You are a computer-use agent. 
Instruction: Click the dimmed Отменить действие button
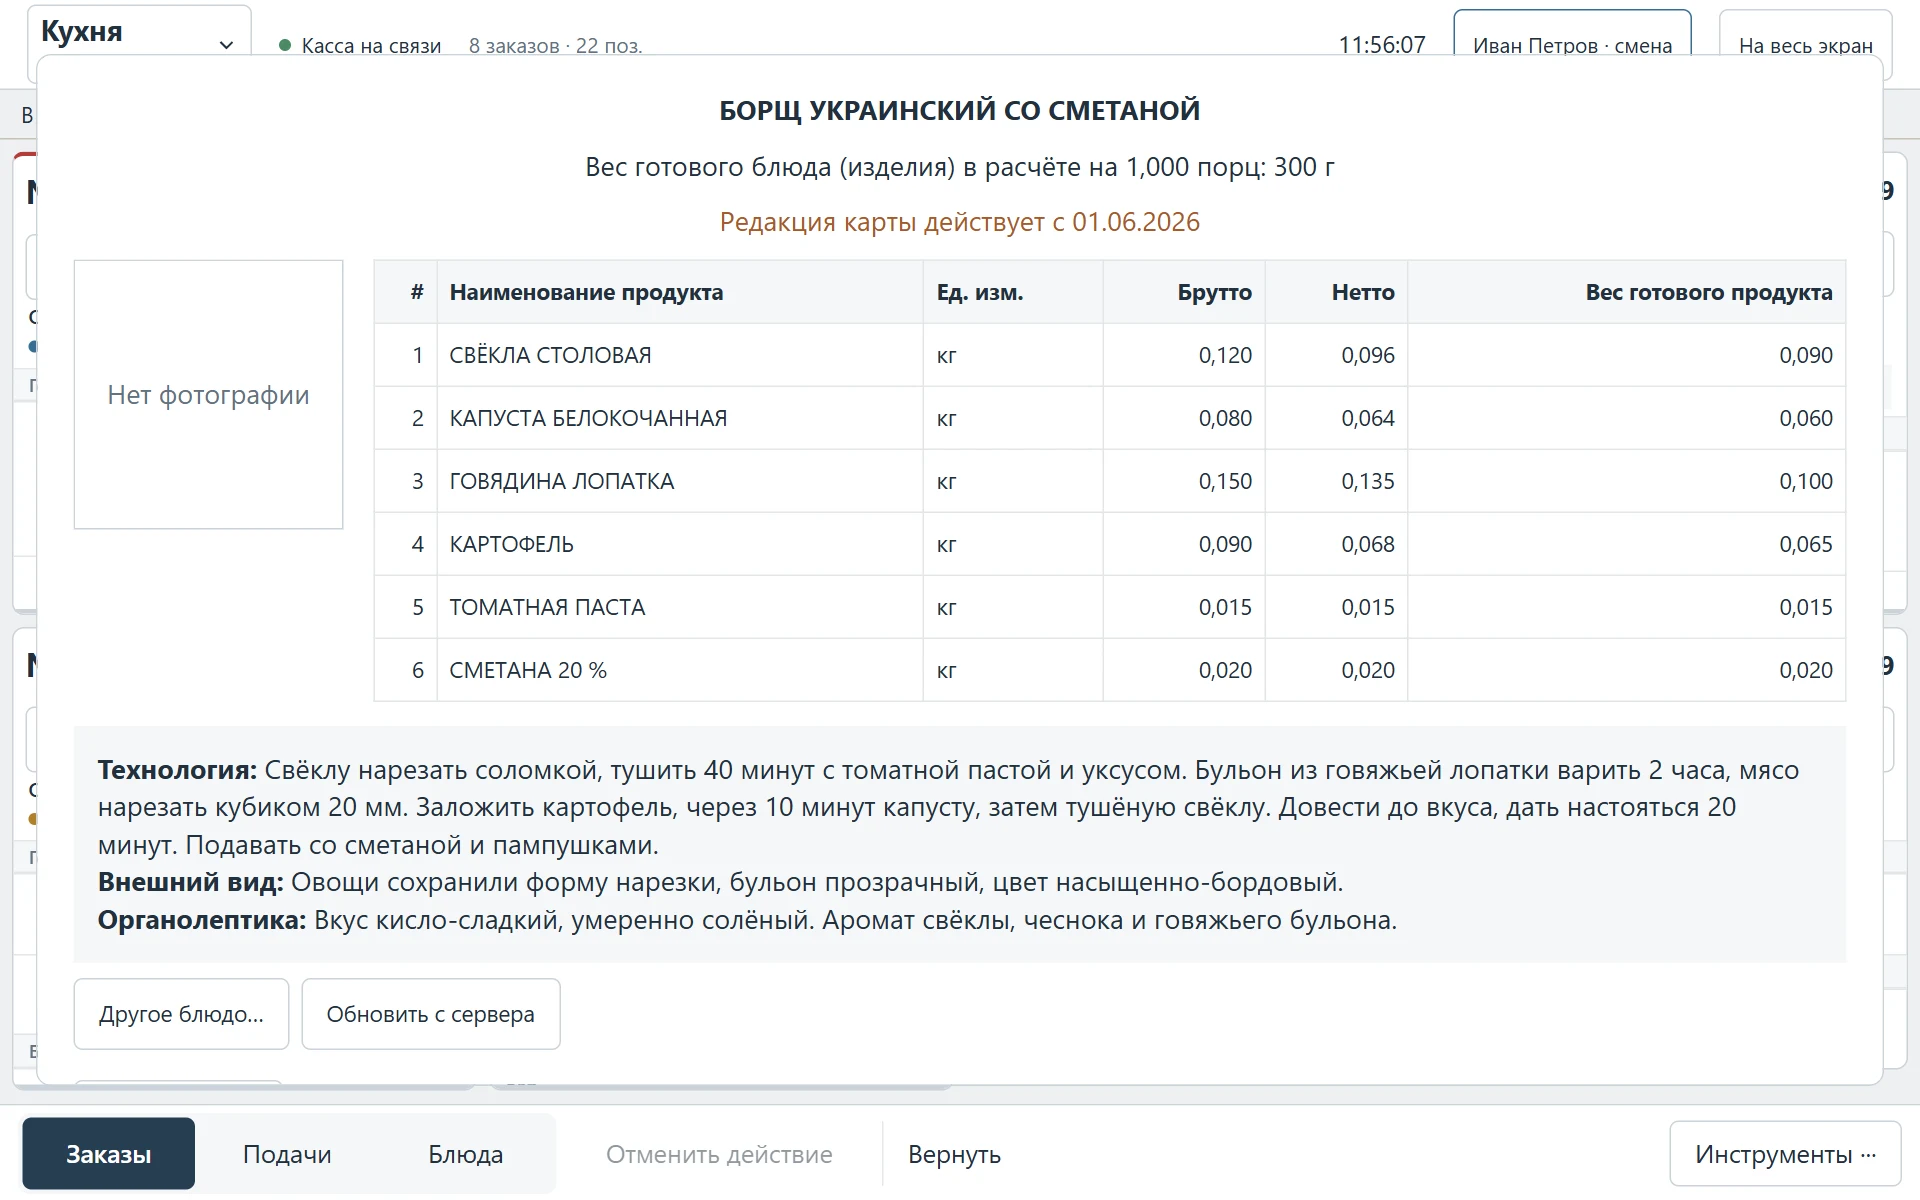coord(719,1154)
